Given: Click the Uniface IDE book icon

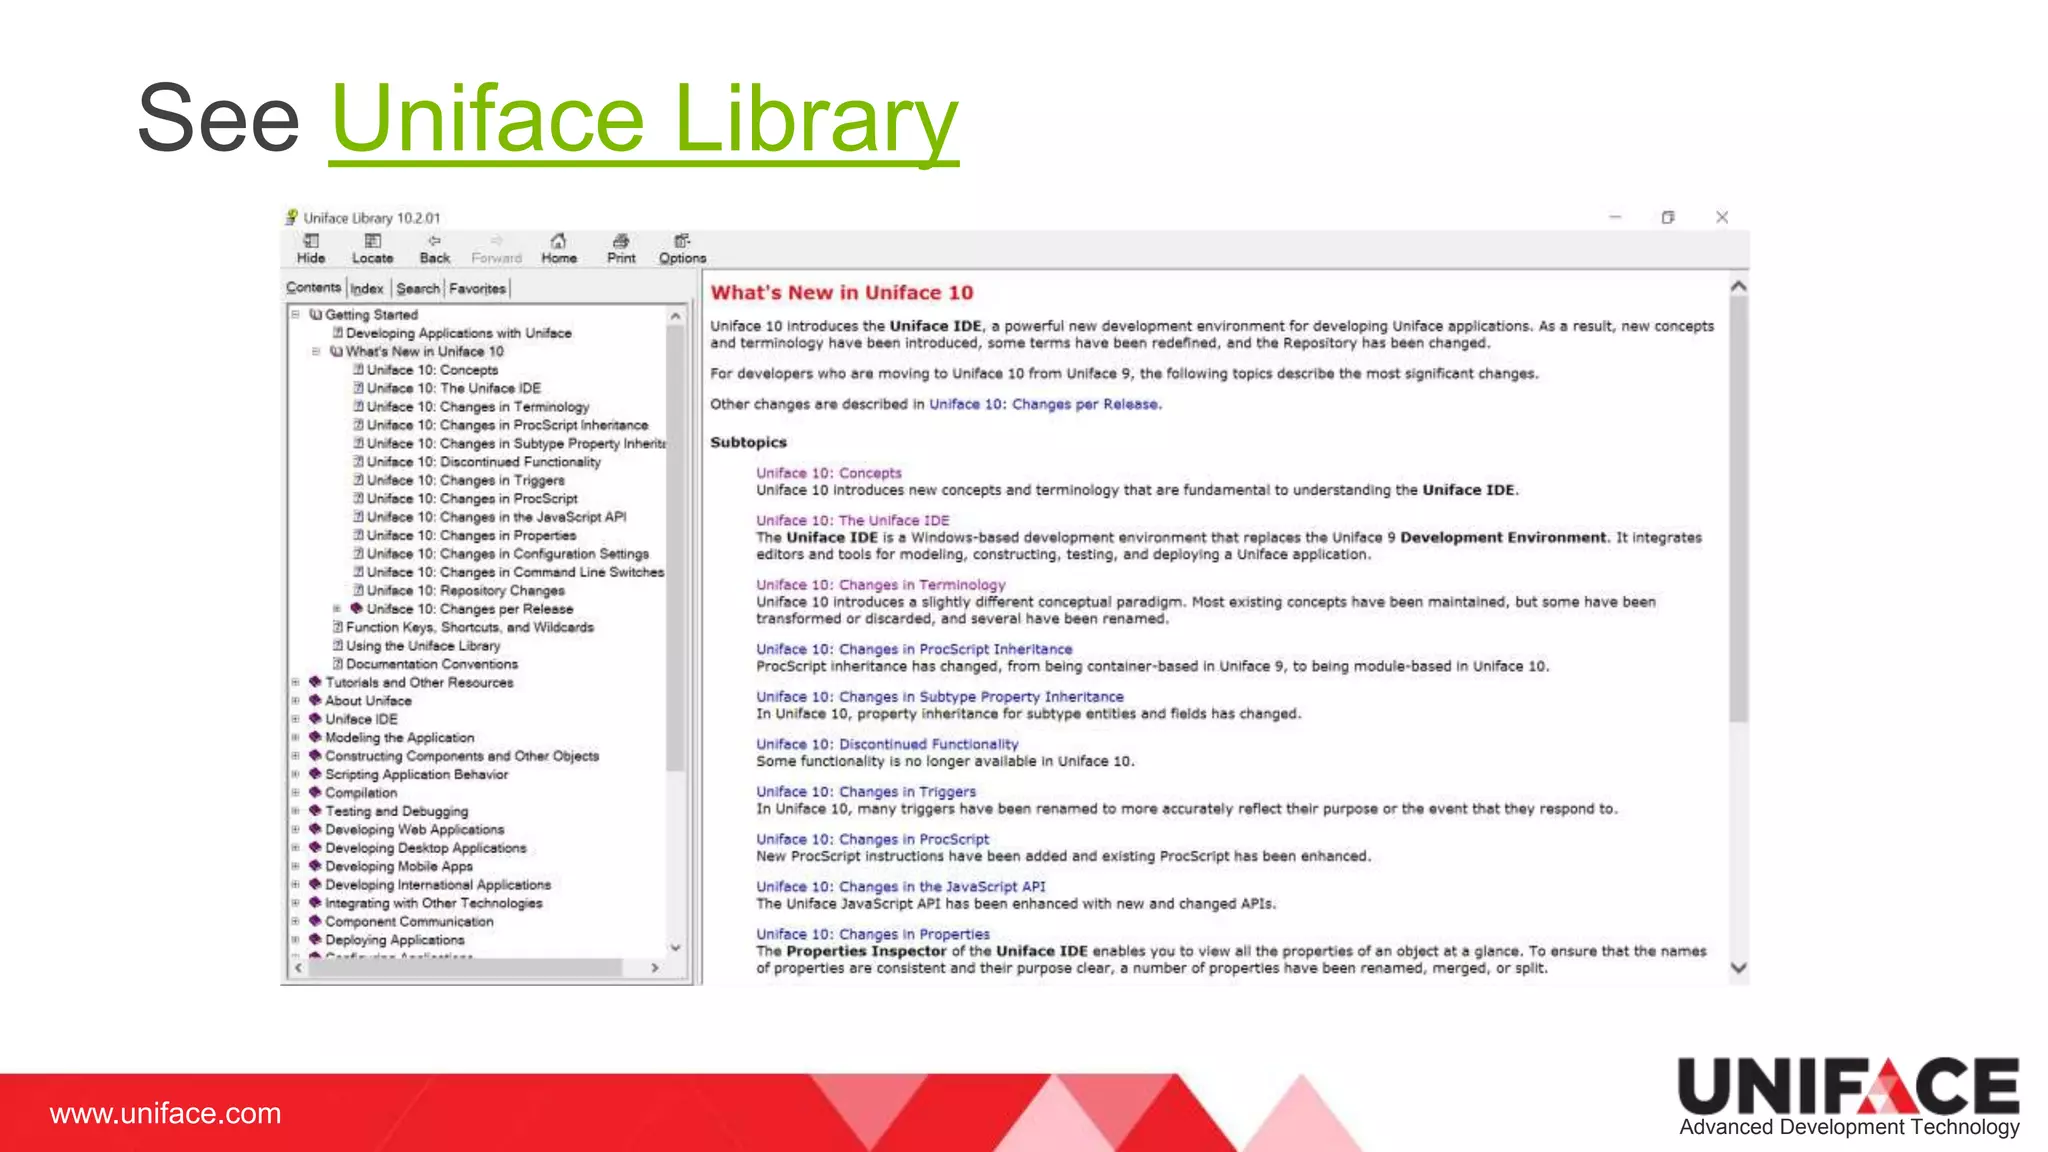Looking at the screenshot, I should [x=315, y=718].
